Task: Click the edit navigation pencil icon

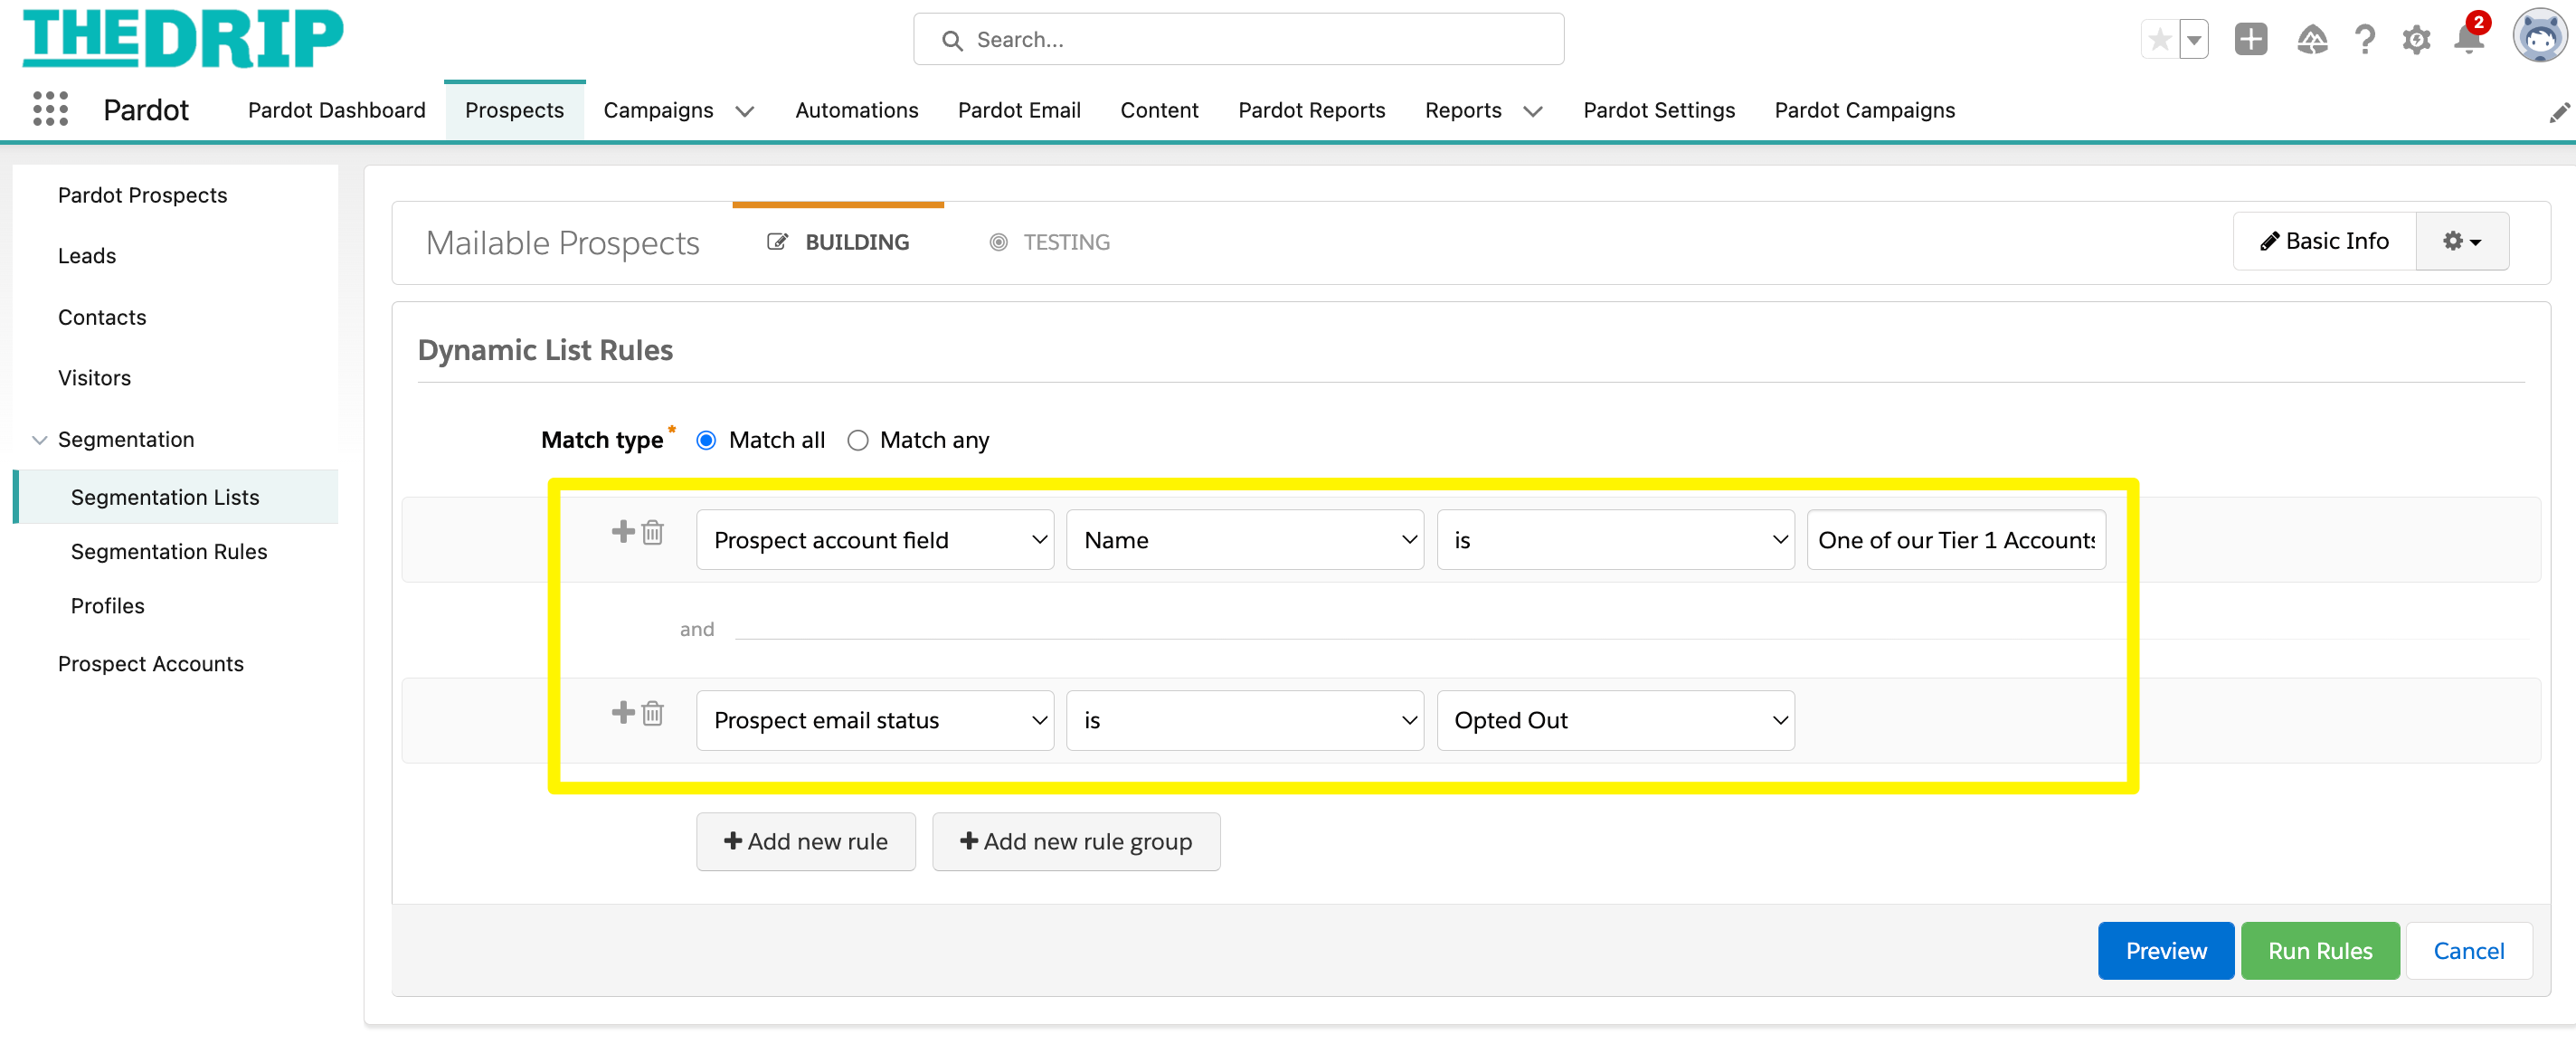Action: click(x=2558, y=113)
